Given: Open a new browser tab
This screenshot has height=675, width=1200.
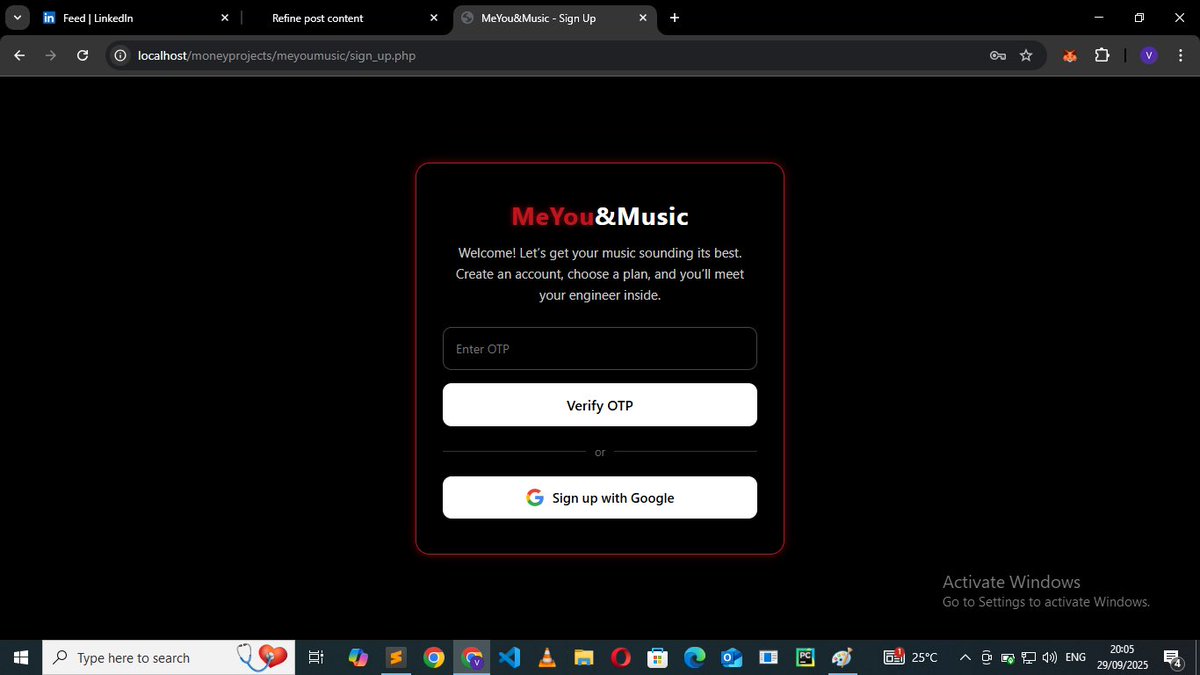Looking at the screenshot, I should click(x=675, y=18).
